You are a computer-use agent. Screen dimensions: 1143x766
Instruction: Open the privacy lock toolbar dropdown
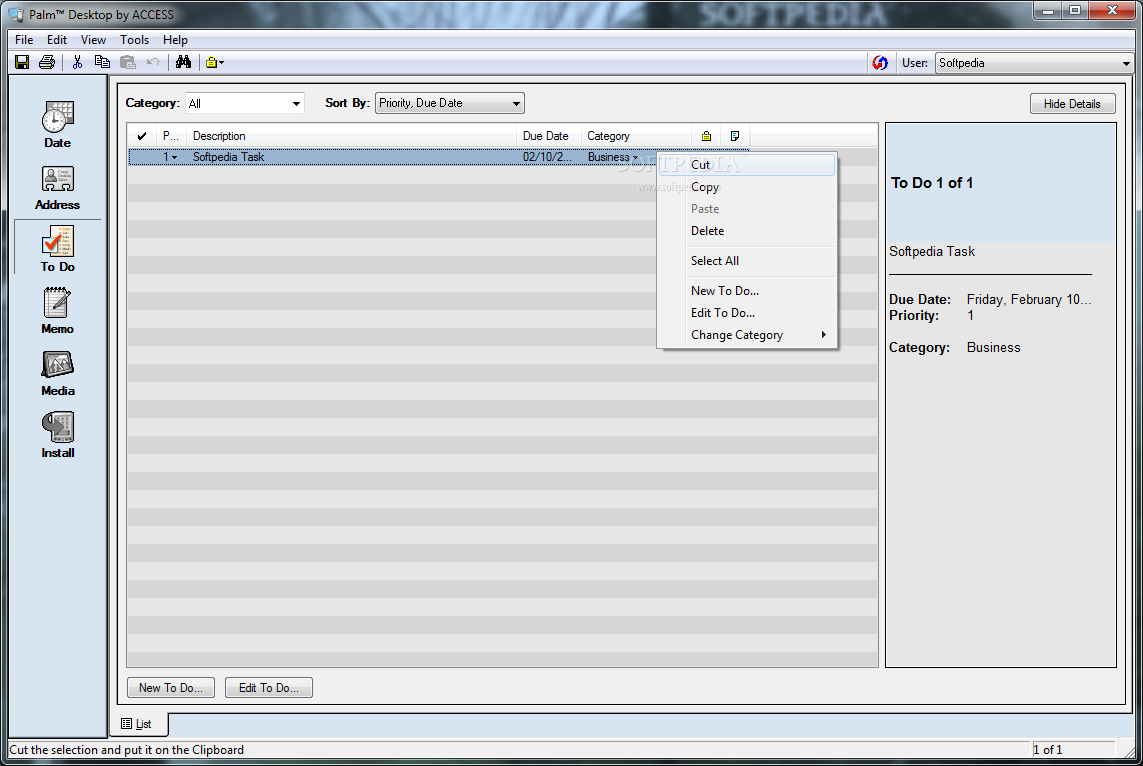tap(214, 63)
